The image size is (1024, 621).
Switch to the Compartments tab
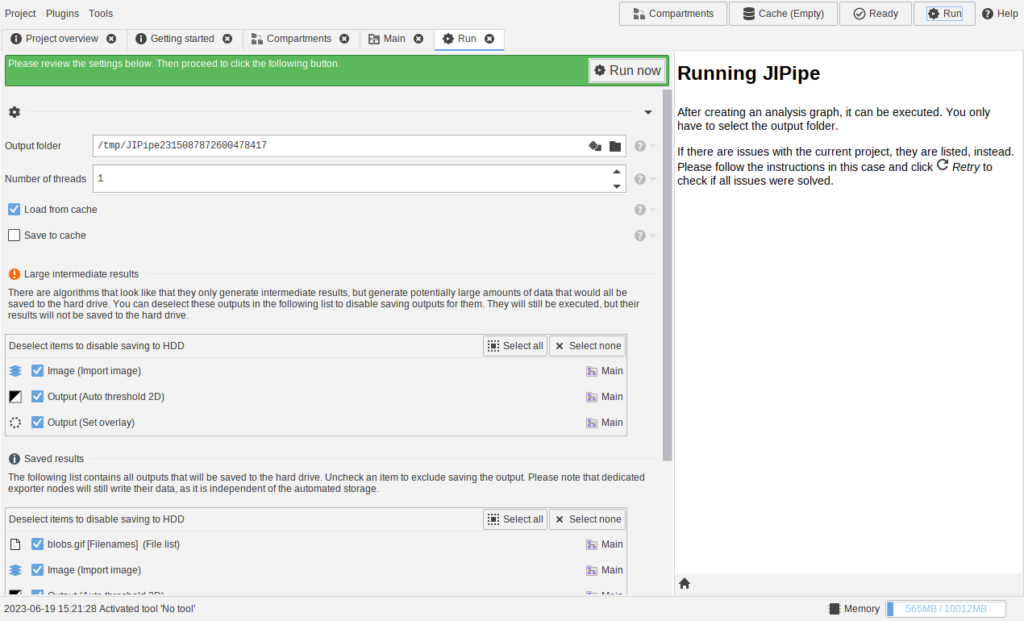(297, 39)
